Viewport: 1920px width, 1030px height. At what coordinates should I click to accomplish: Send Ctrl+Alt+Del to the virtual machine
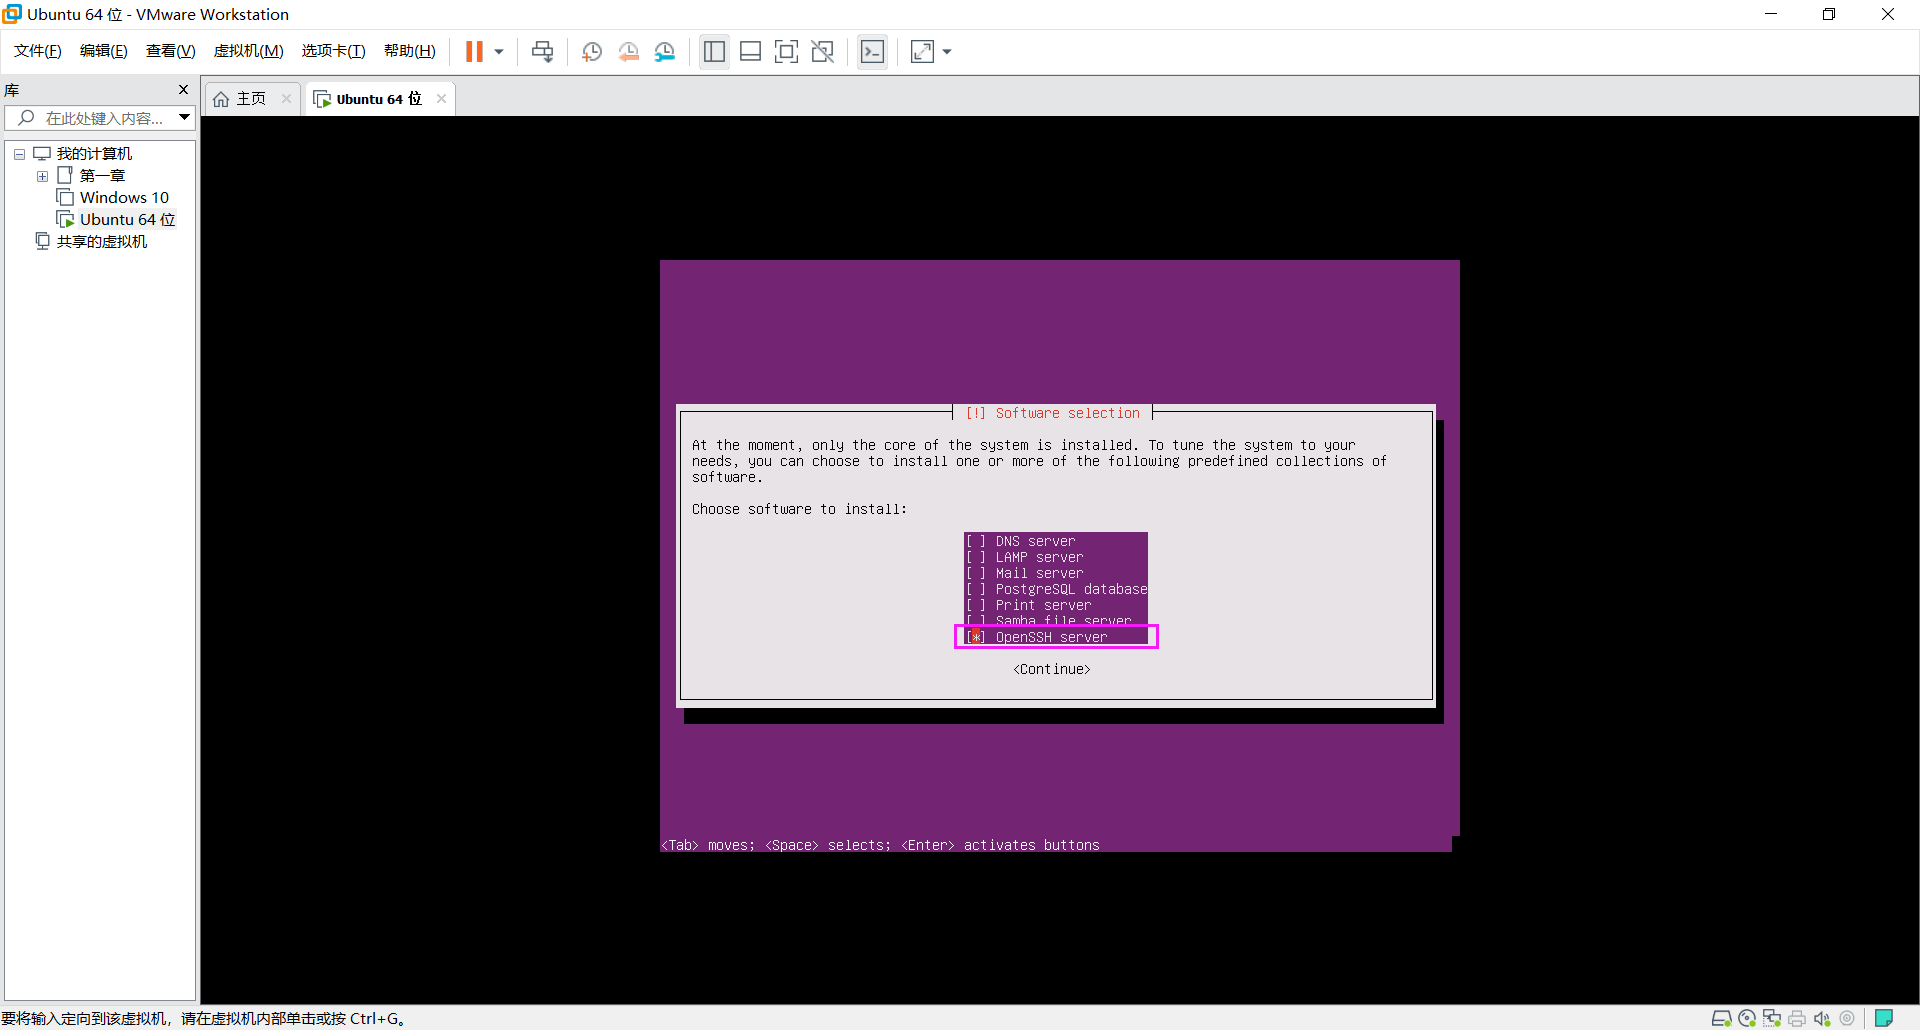tap(543, 52)
